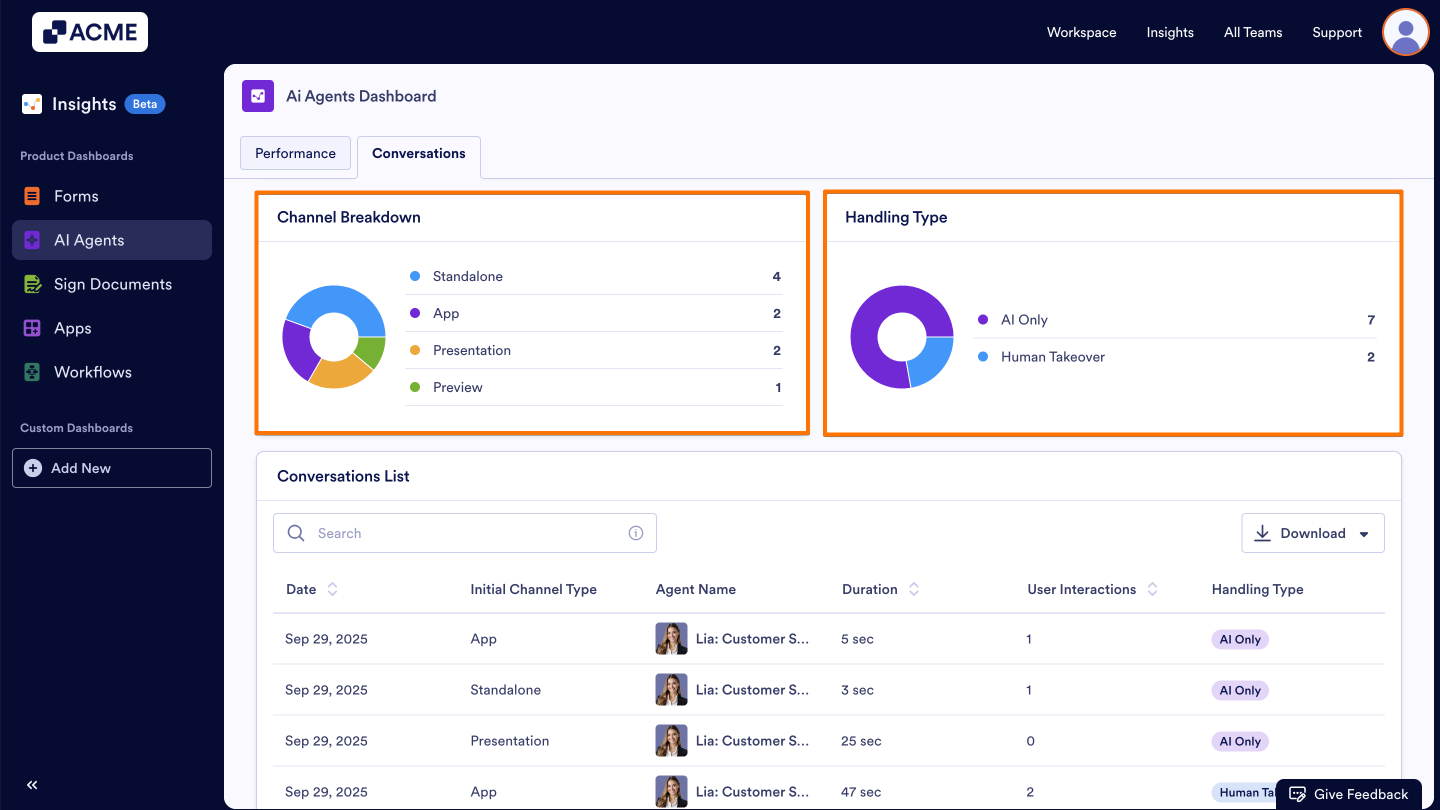Expand the Download format dropdown arrow
The height and width of the screenshot is (810, 1440).
coord(1363,533)
